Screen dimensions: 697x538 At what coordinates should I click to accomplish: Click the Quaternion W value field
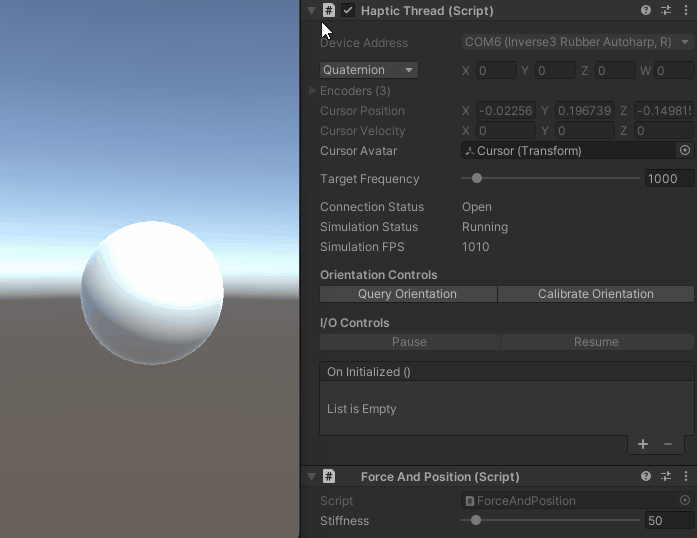[674, 71]
